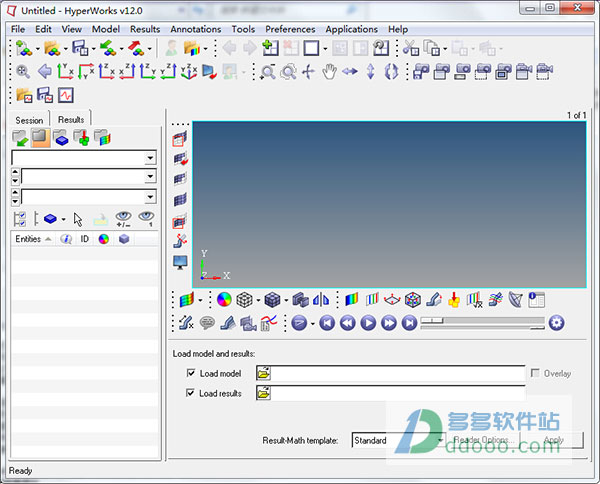Toggle the eye plus/minus visibility icon
The image size is (600, 484).
(x=123, y=219)
